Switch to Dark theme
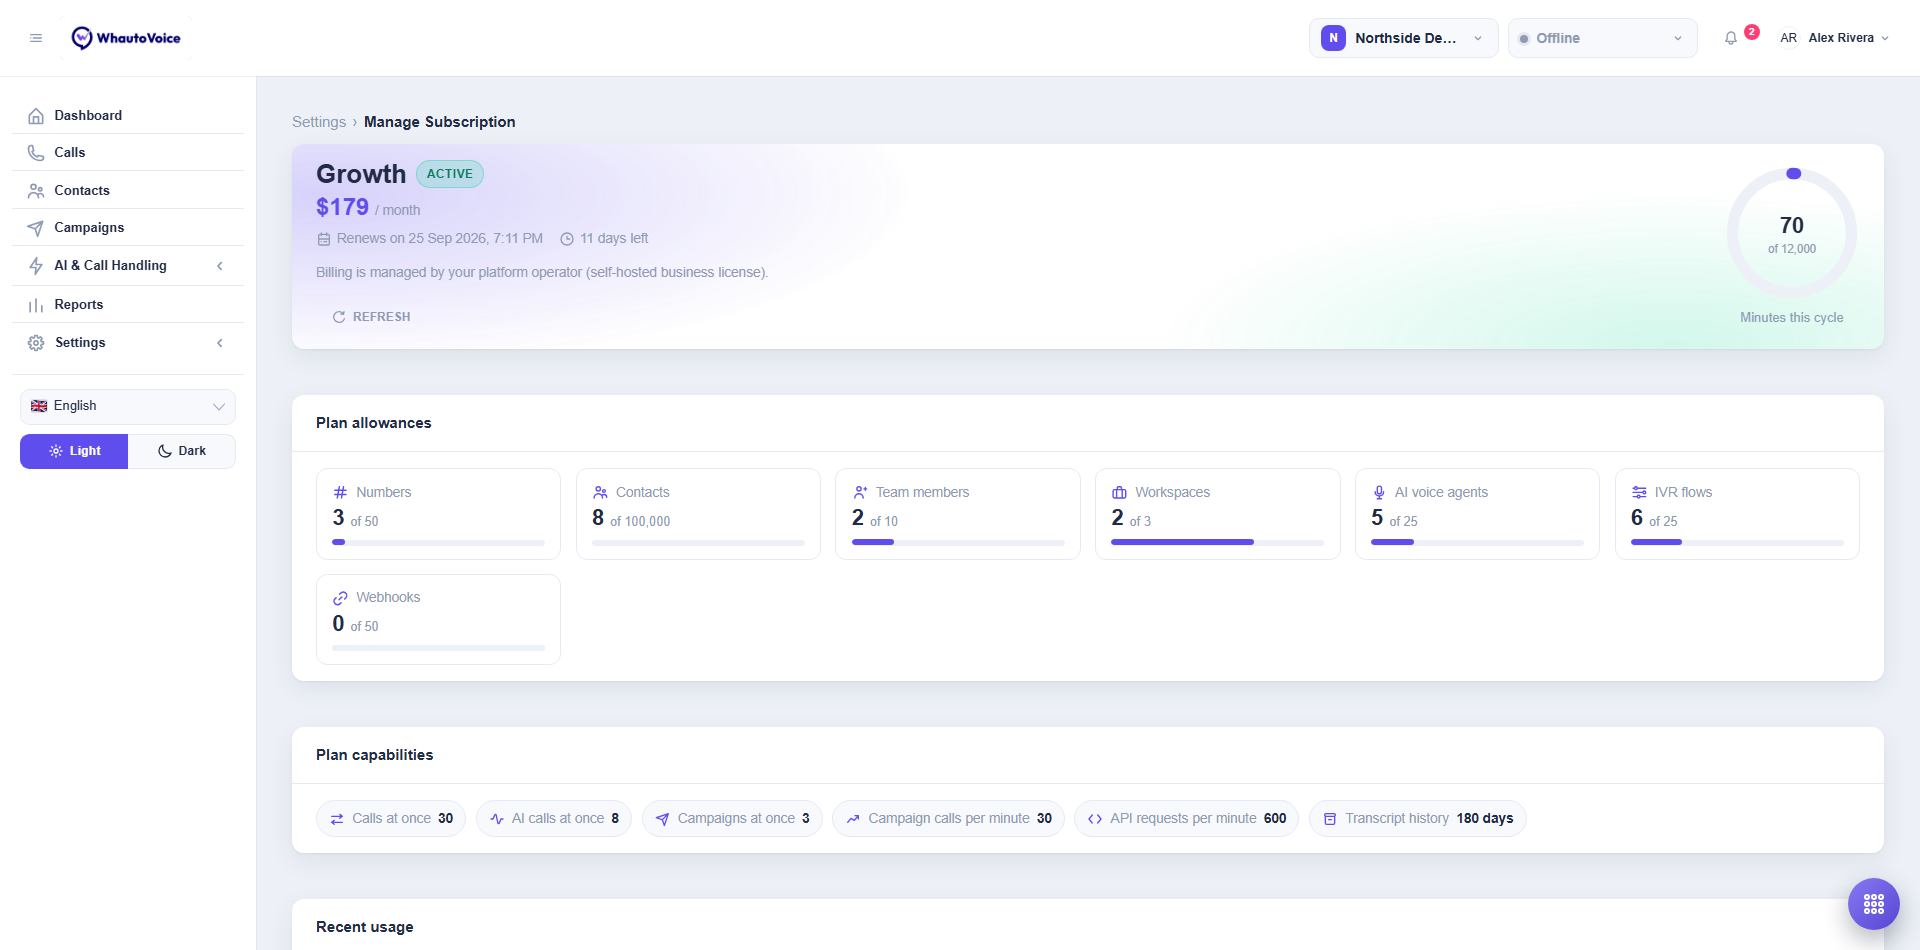The height and width of the screenshot is (950, 1920). click(x=182, y=451)
